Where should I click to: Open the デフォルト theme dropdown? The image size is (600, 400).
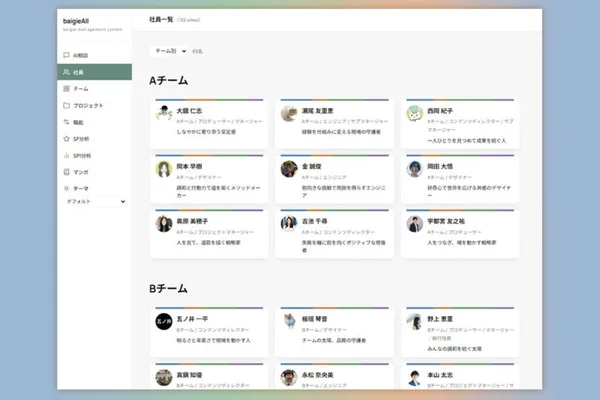[96, 201]
